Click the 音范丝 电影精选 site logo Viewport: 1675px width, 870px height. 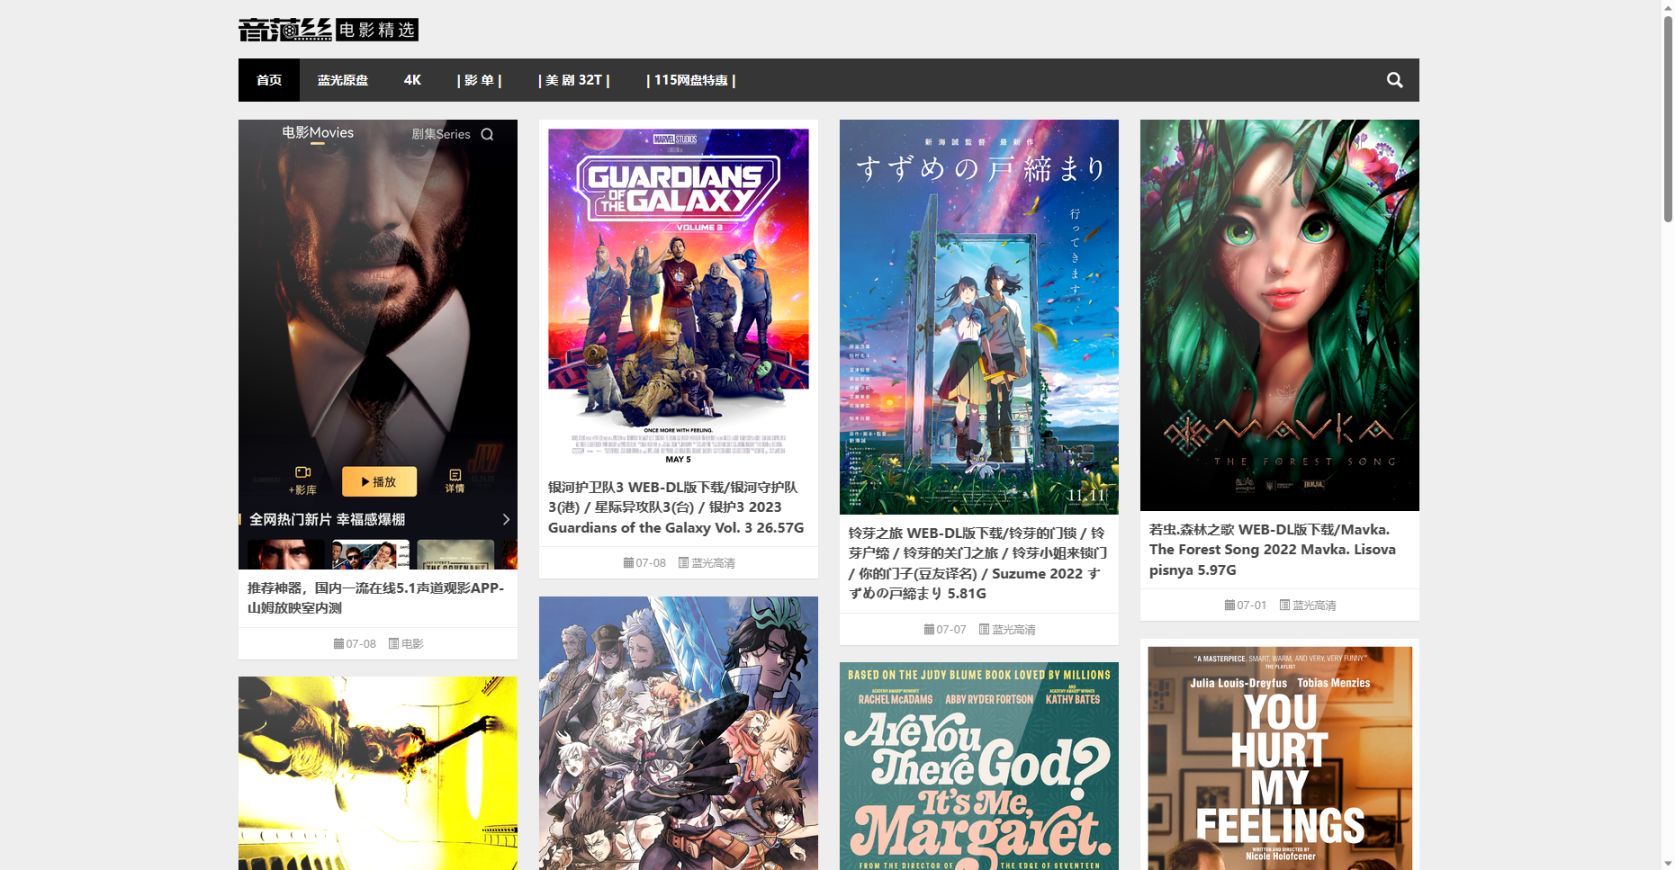pos(328,30)
